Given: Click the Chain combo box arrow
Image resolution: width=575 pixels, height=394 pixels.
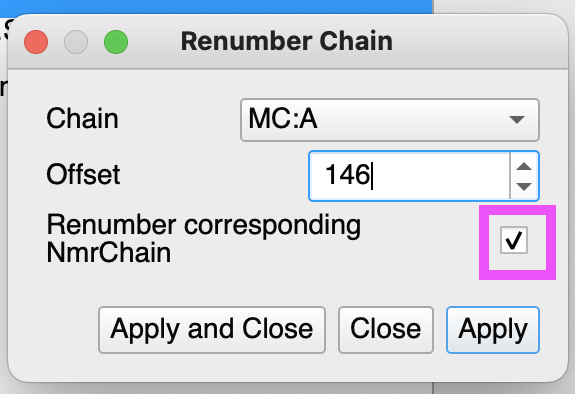Looking at the screenshot, I should (x=517, y=120).
